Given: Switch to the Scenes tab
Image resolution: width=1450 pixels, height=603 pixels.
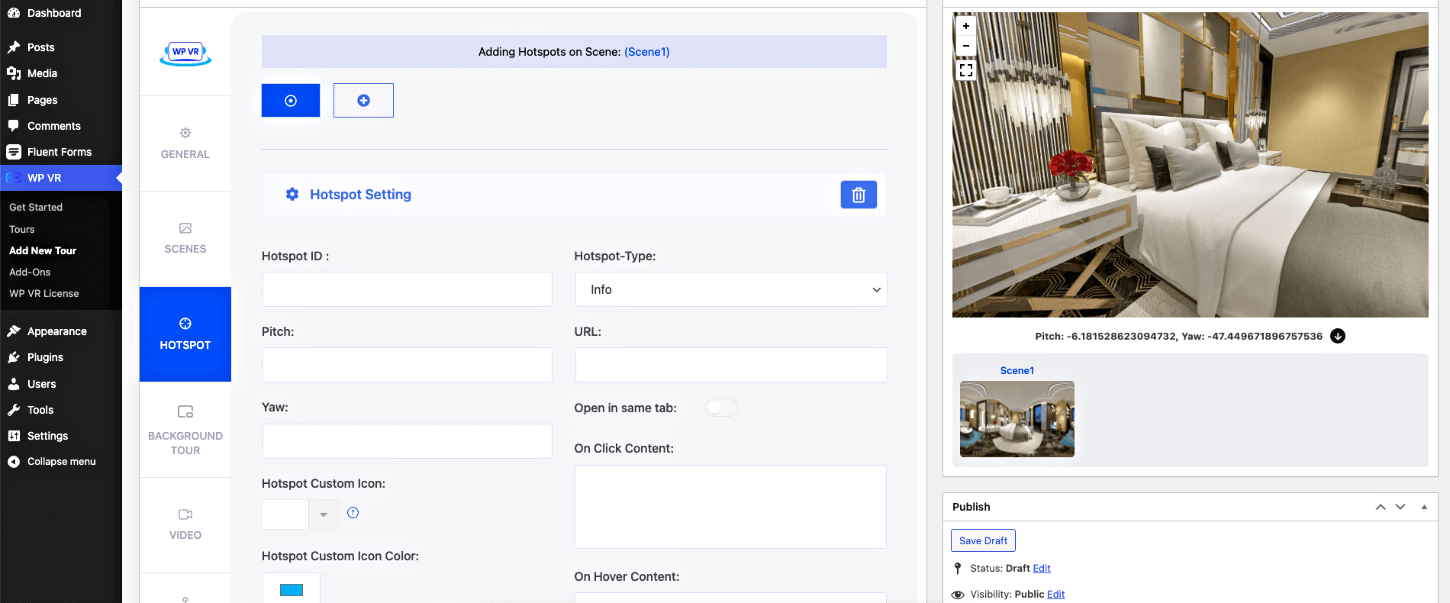Looking at the screenshot, I should click(185, 238).
